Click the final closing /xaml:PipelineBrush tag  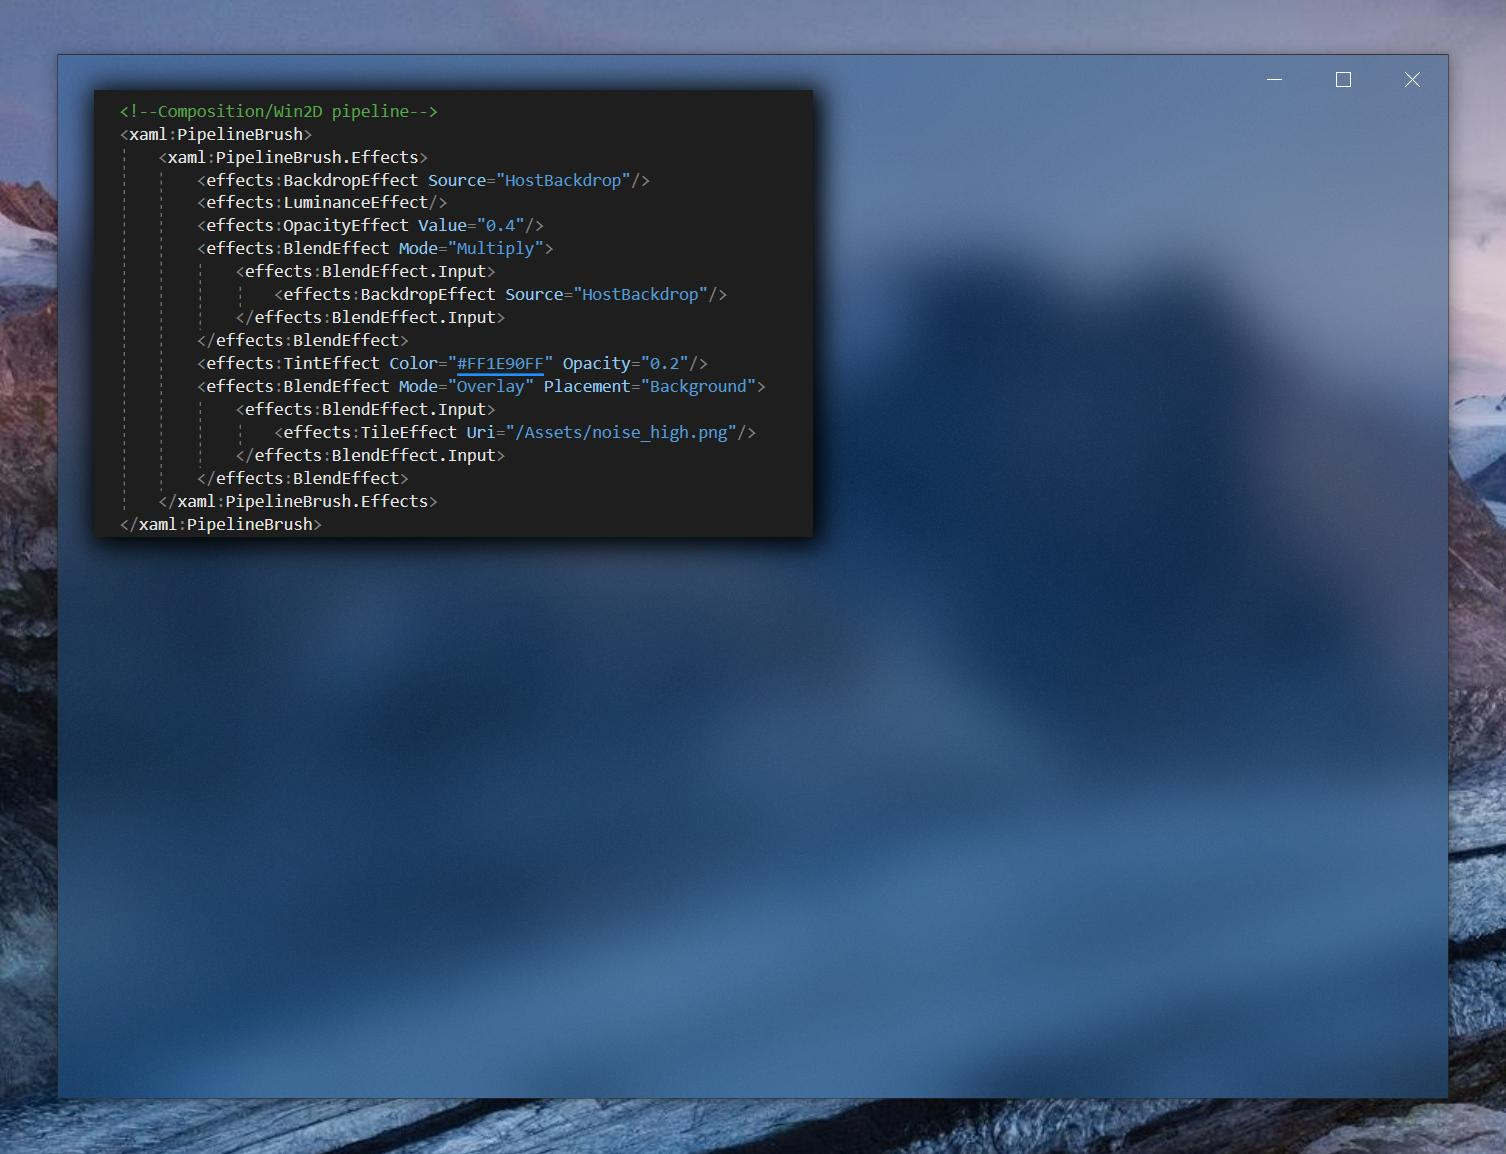(x=221, y=524)
